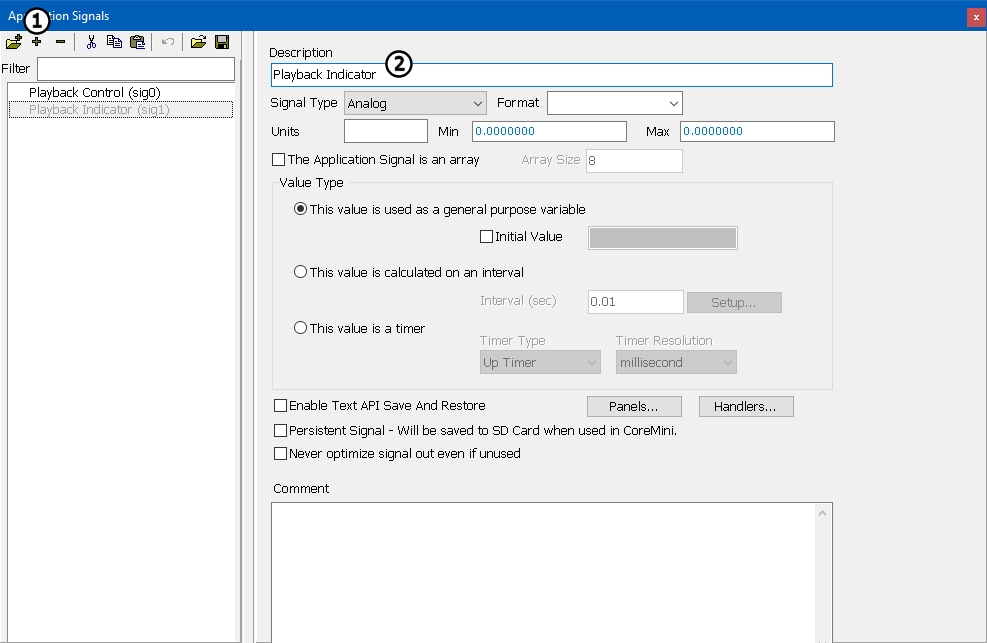This screenshot has width=987, height=643.
Task: Open the Signal Type dropdown
Action: coord(415,103)
